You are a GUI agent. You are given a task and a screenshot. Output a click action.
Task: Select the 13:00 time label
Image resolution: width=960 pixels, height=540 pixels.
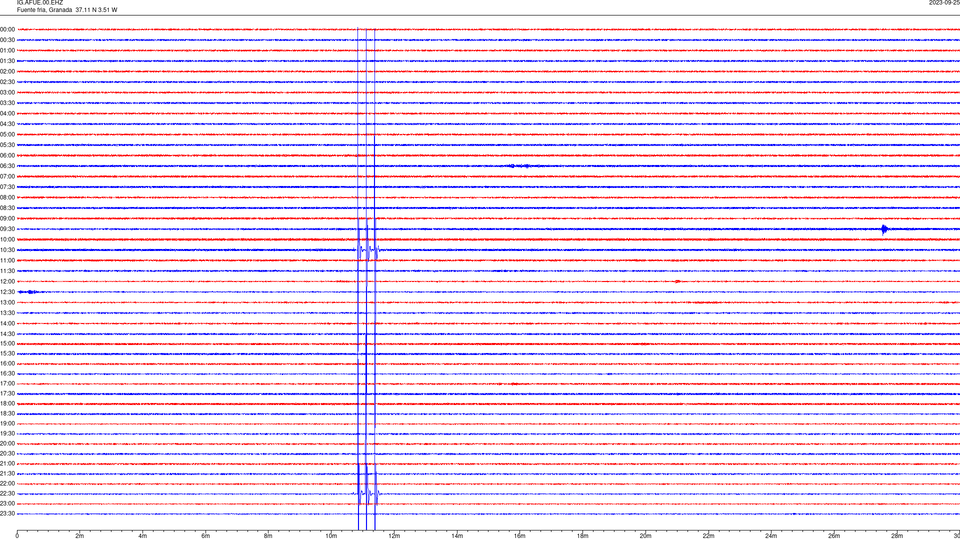7,302
